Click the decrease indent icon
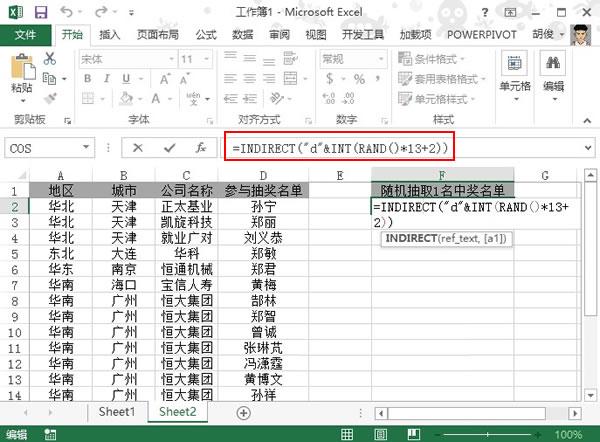600x442 pixels. [231, 99]
